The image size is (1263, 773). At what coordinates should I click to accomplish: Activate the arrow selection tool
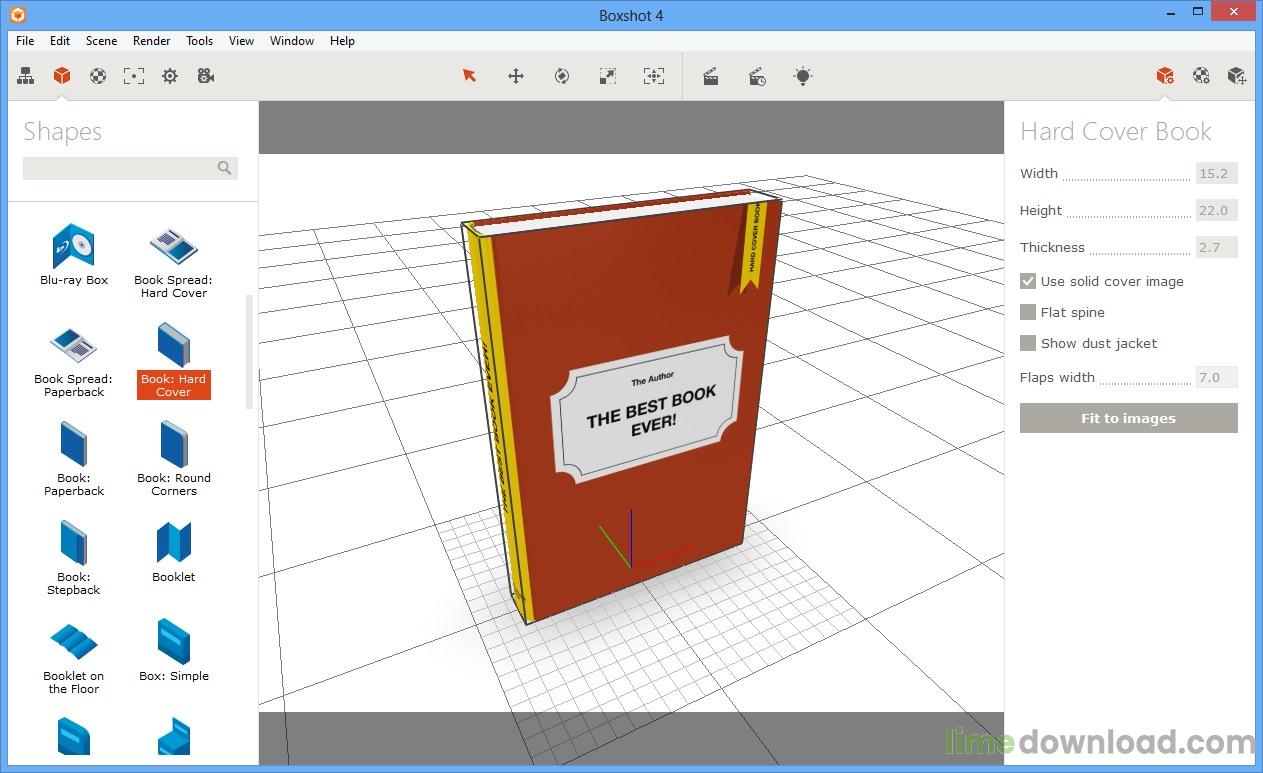pos(469,76)
